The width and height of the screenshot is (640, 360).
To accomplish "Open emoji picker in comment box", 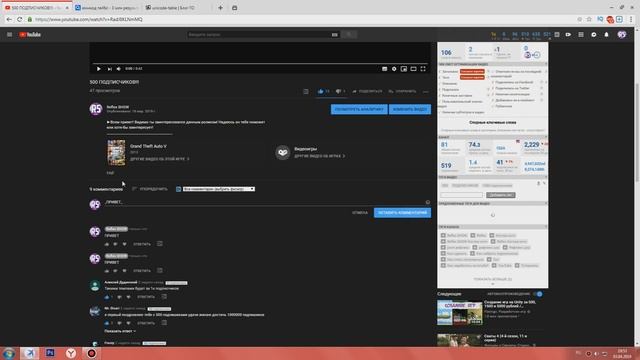I will (x=427, y=202).
